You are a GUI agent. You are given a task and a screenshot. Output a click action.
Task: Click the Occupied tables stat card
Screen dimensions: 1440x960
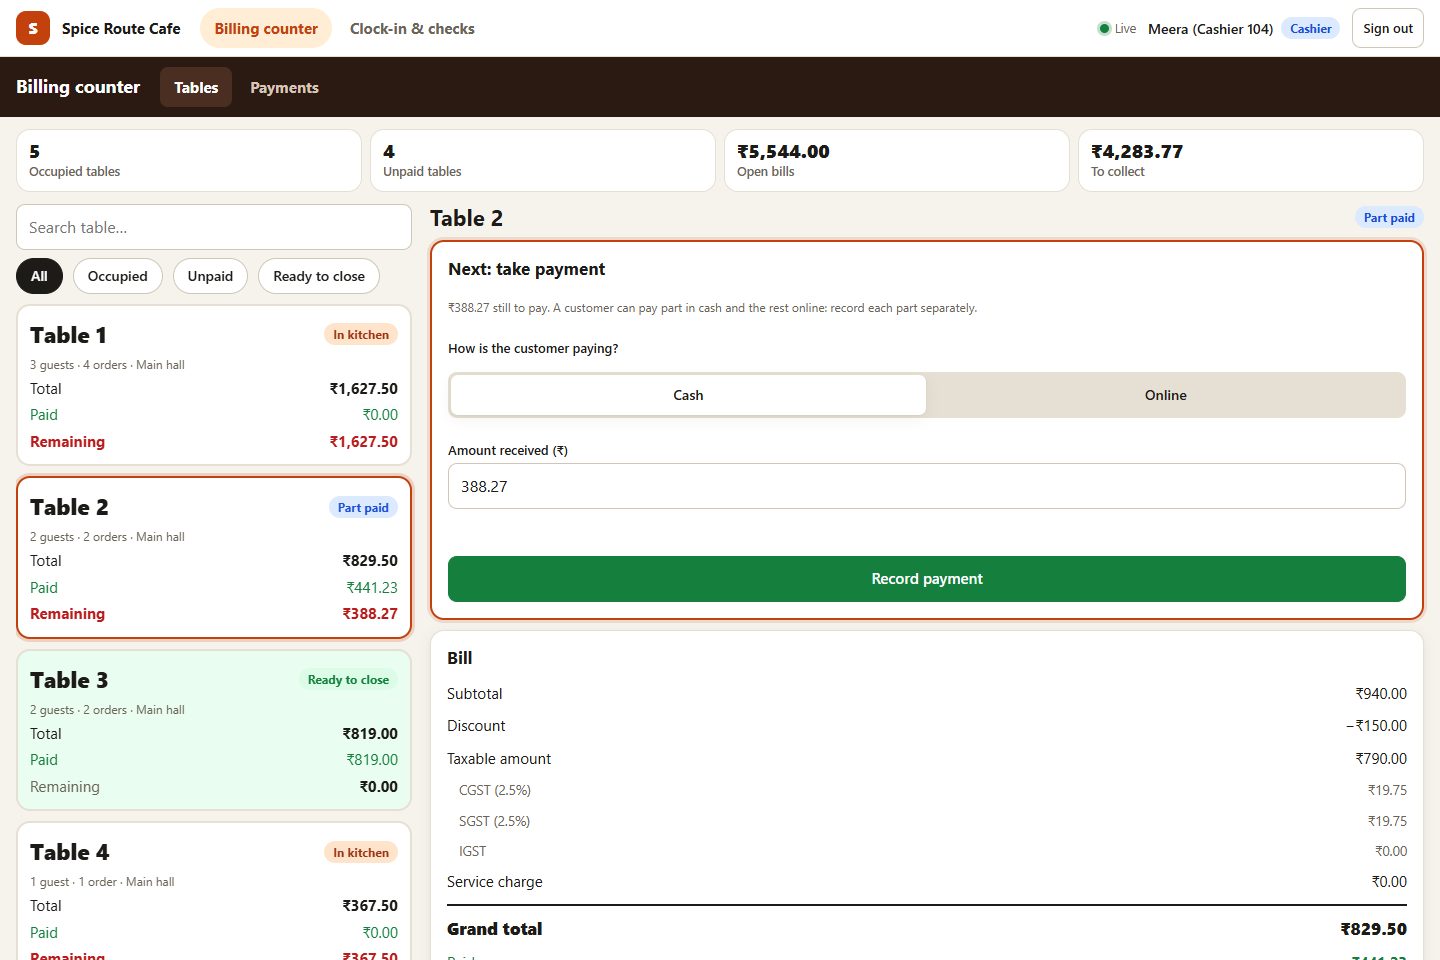[189, 160]
